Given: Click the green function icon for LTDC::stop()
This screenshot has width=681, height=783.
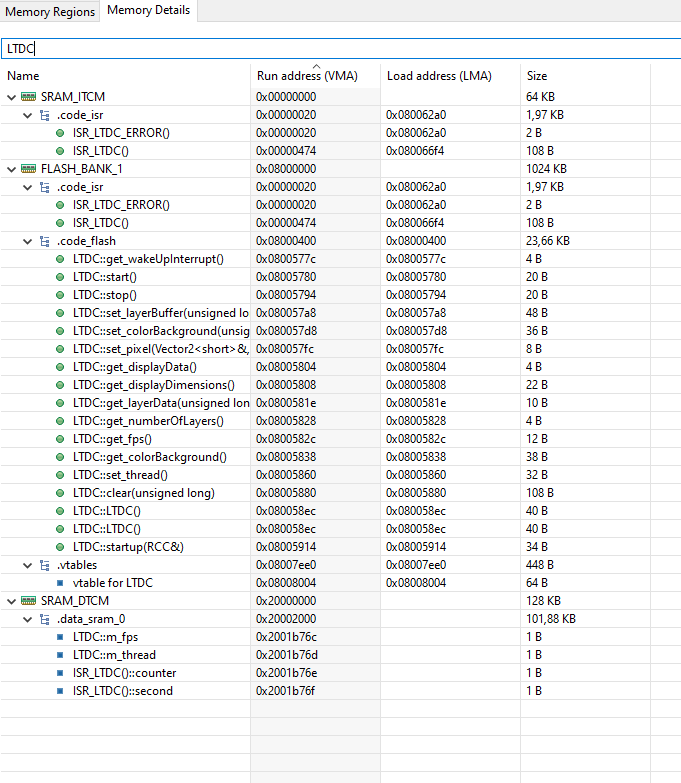Looking at the screenshot, I should [60, 295].
